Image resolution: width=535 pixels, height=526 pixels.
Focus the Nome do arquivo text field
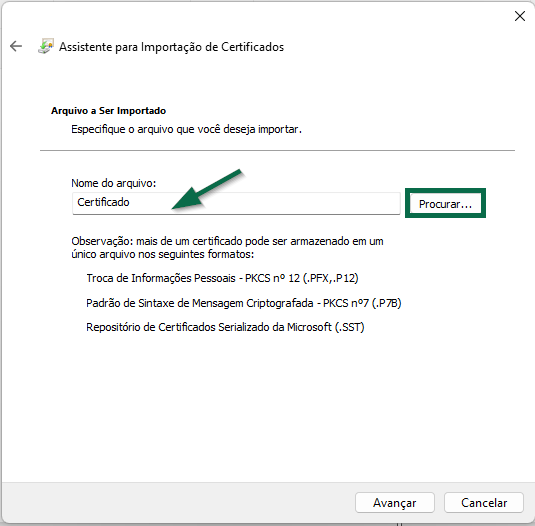point(236,203)
